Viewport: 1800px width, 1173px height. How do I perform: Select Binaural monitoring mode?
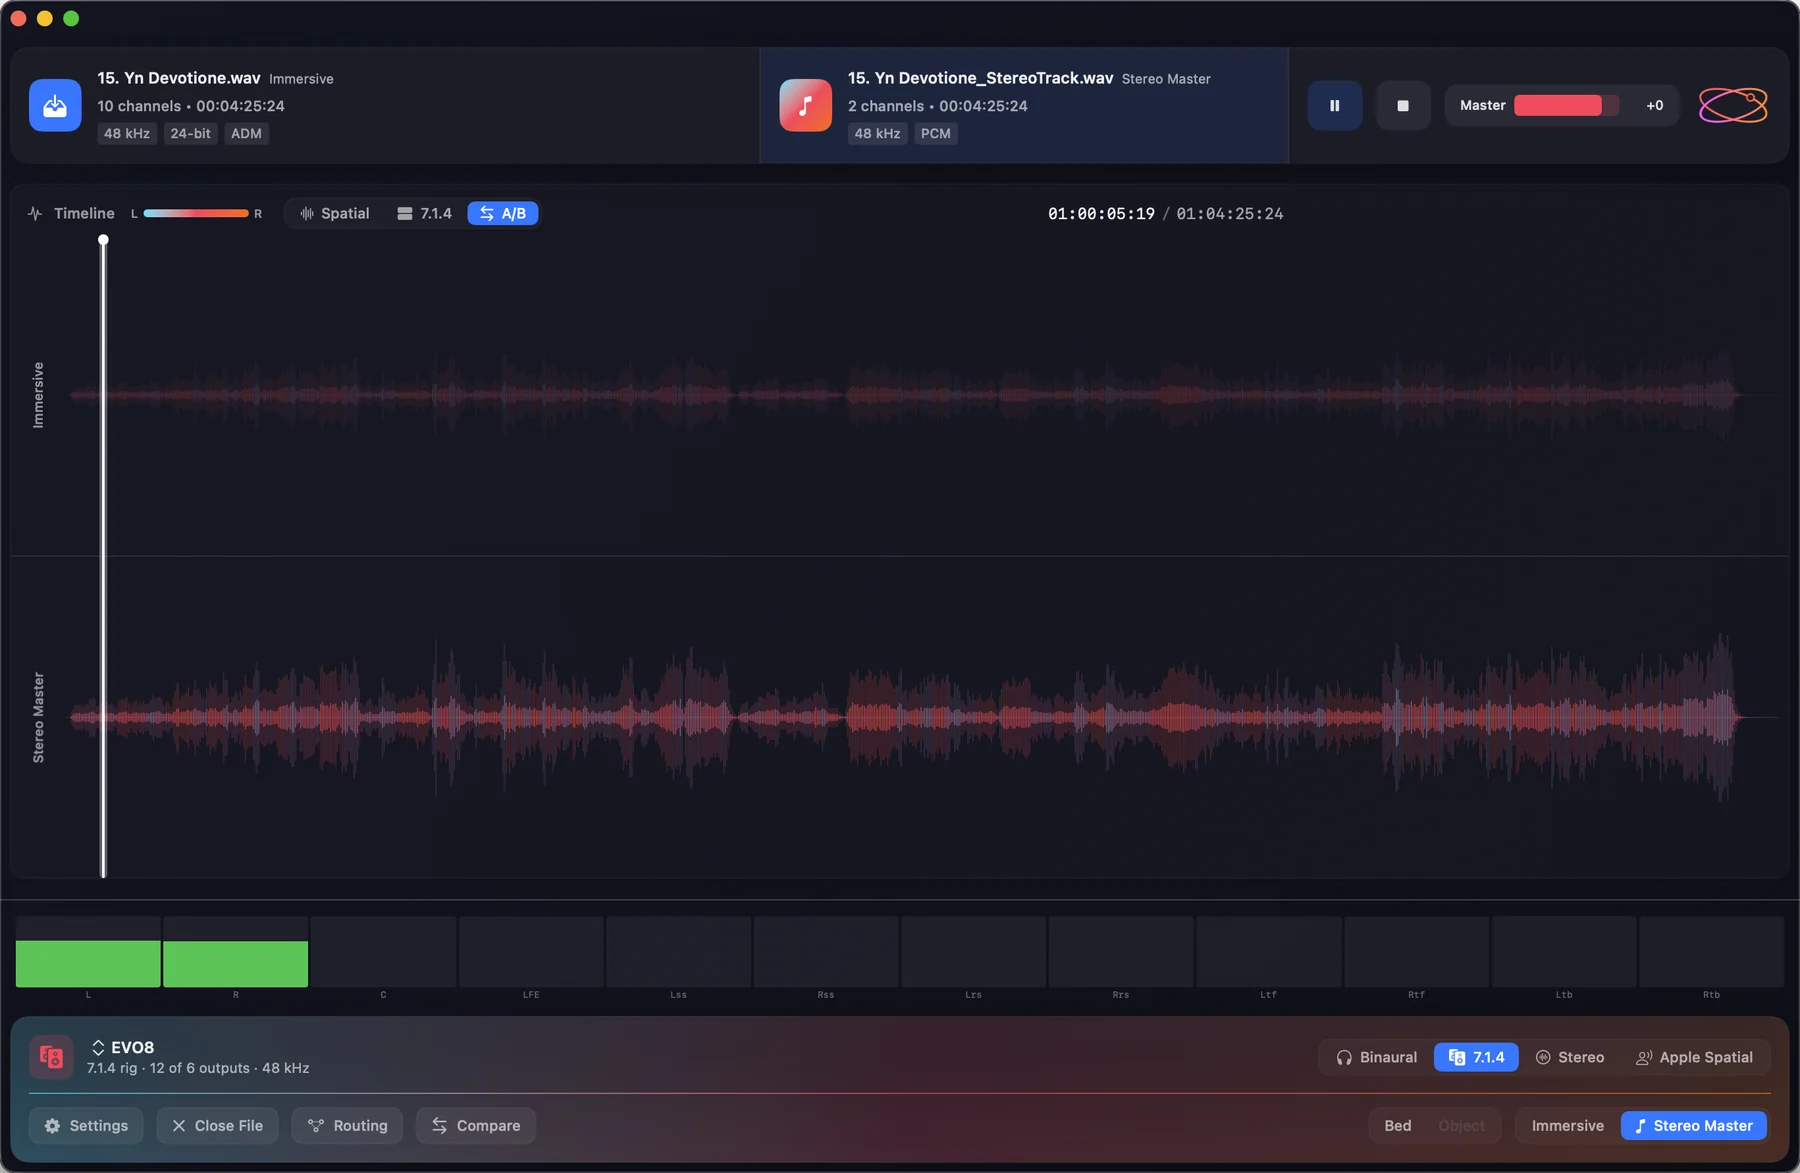(x=1377, y=1057)
